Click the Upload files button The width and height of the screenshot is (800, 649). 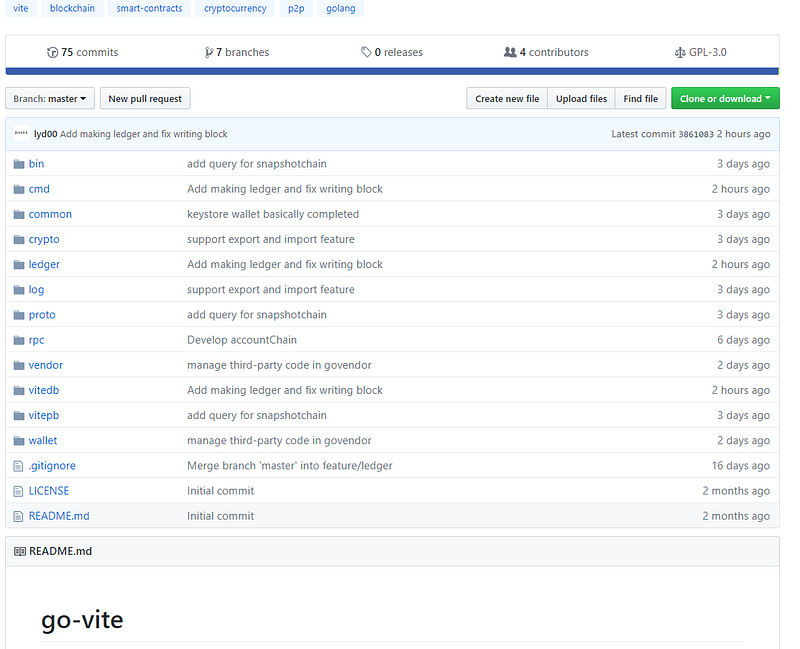(581, 98)
